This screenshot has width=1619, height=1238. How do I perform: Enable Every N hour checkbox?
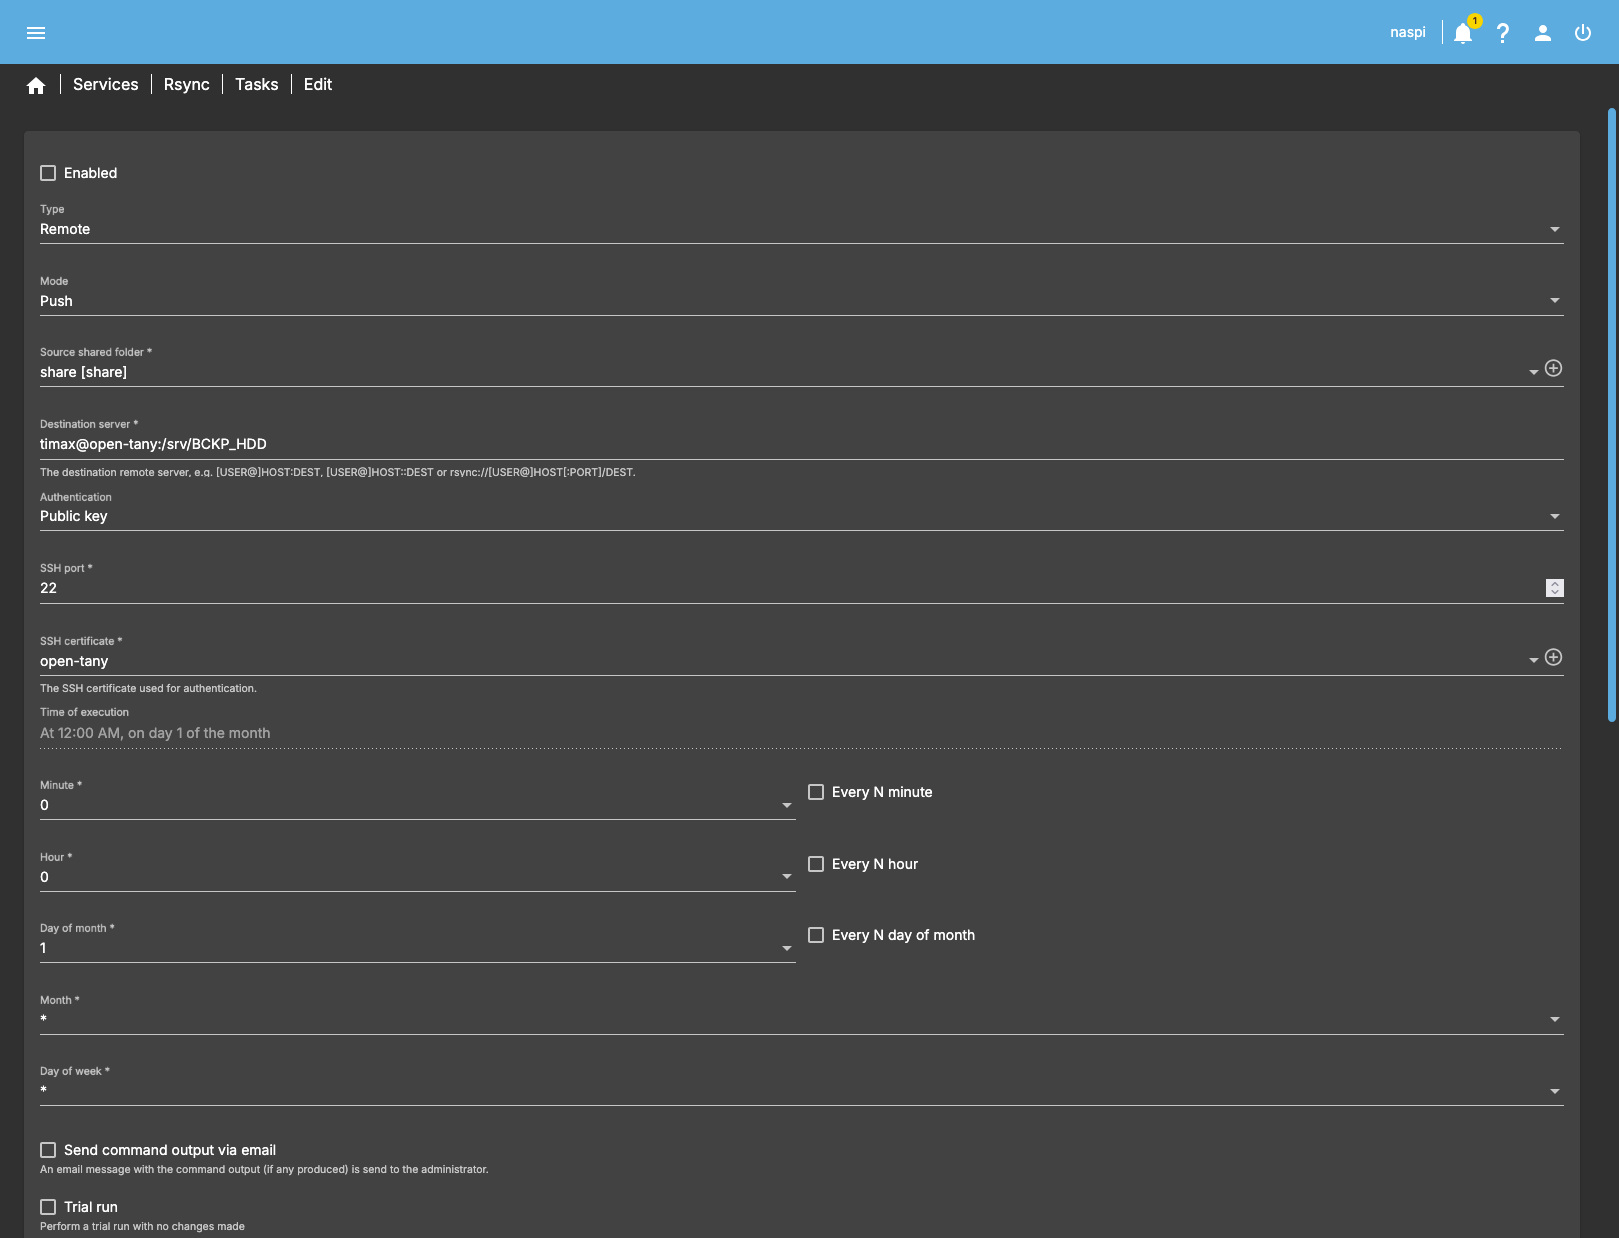pos(816,864)
